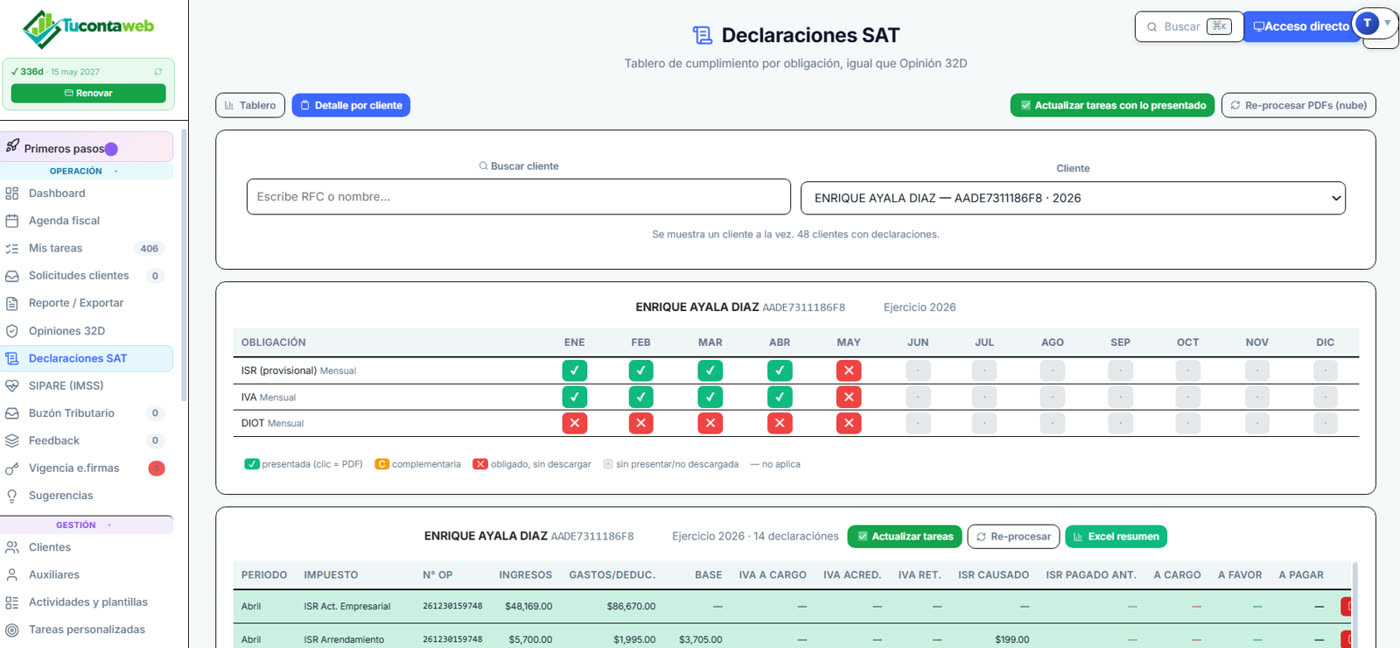The height and width of the screenshot is (648, 1400).
Task: Click the IVA December empty cell
Action: [1325, 397]
